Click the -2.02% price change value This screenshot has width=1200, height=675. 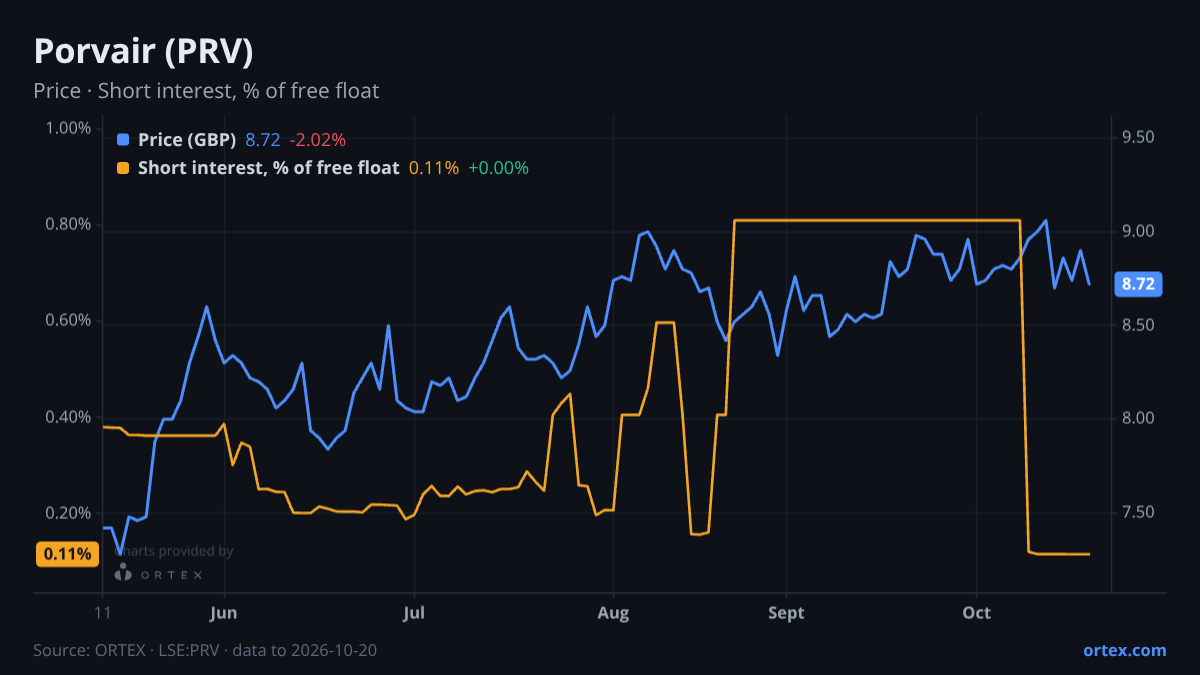tap(317, 140)
